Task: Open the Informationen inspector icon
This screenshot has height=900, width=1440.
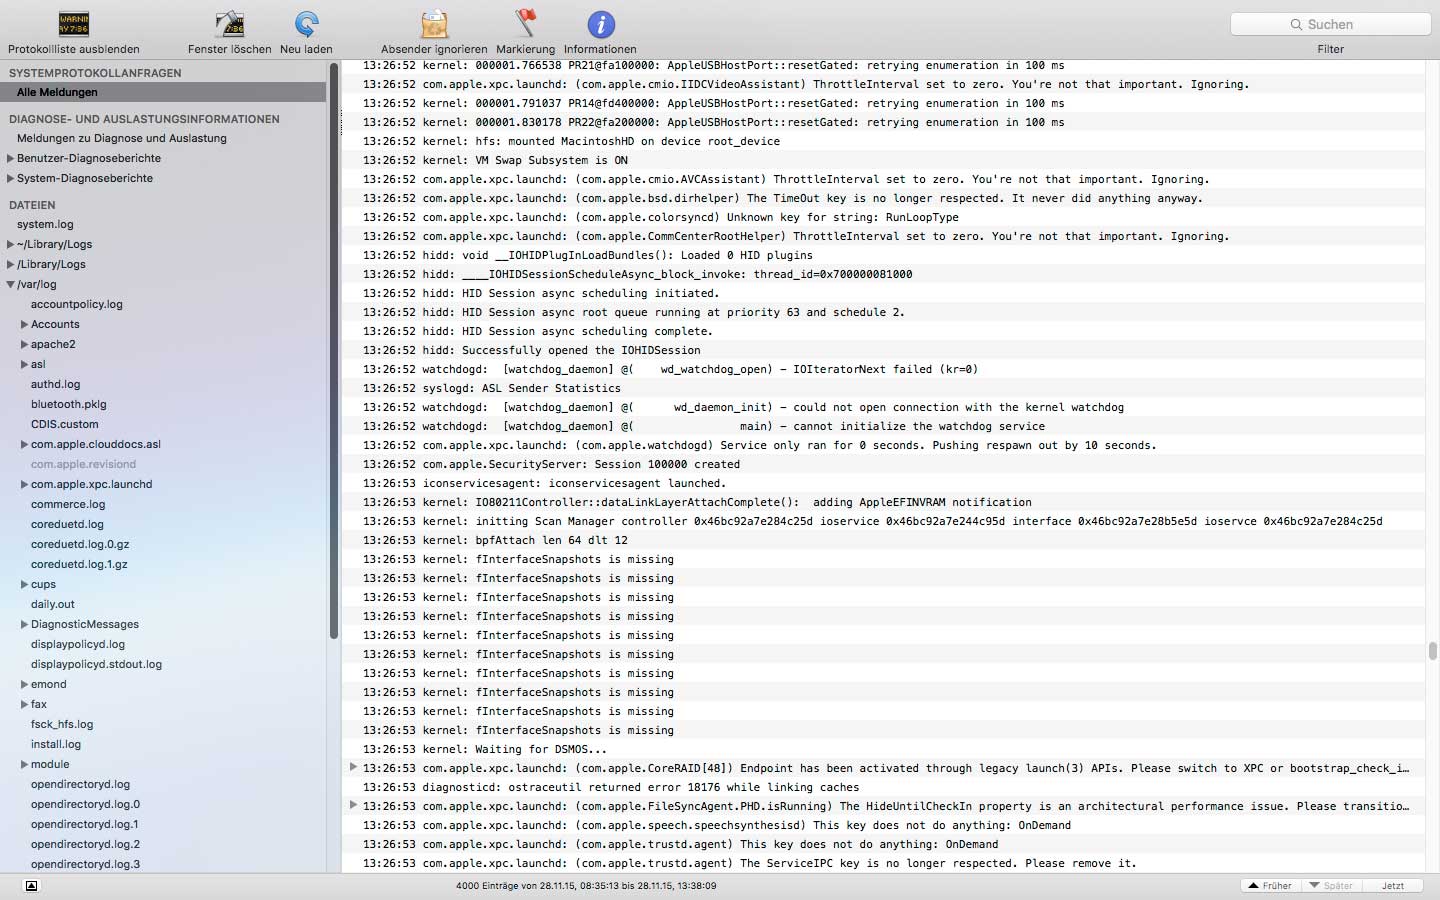Action: pyautogui.click(x=600, y=25)
